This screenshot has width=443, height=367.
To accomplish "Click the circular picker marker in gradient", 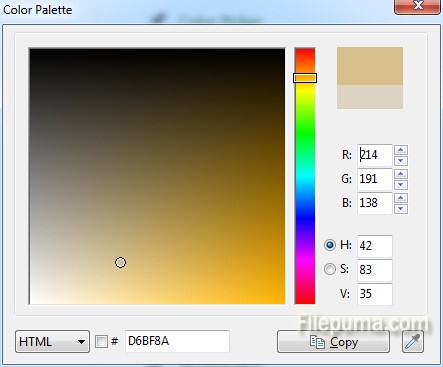I will (120, 263).
